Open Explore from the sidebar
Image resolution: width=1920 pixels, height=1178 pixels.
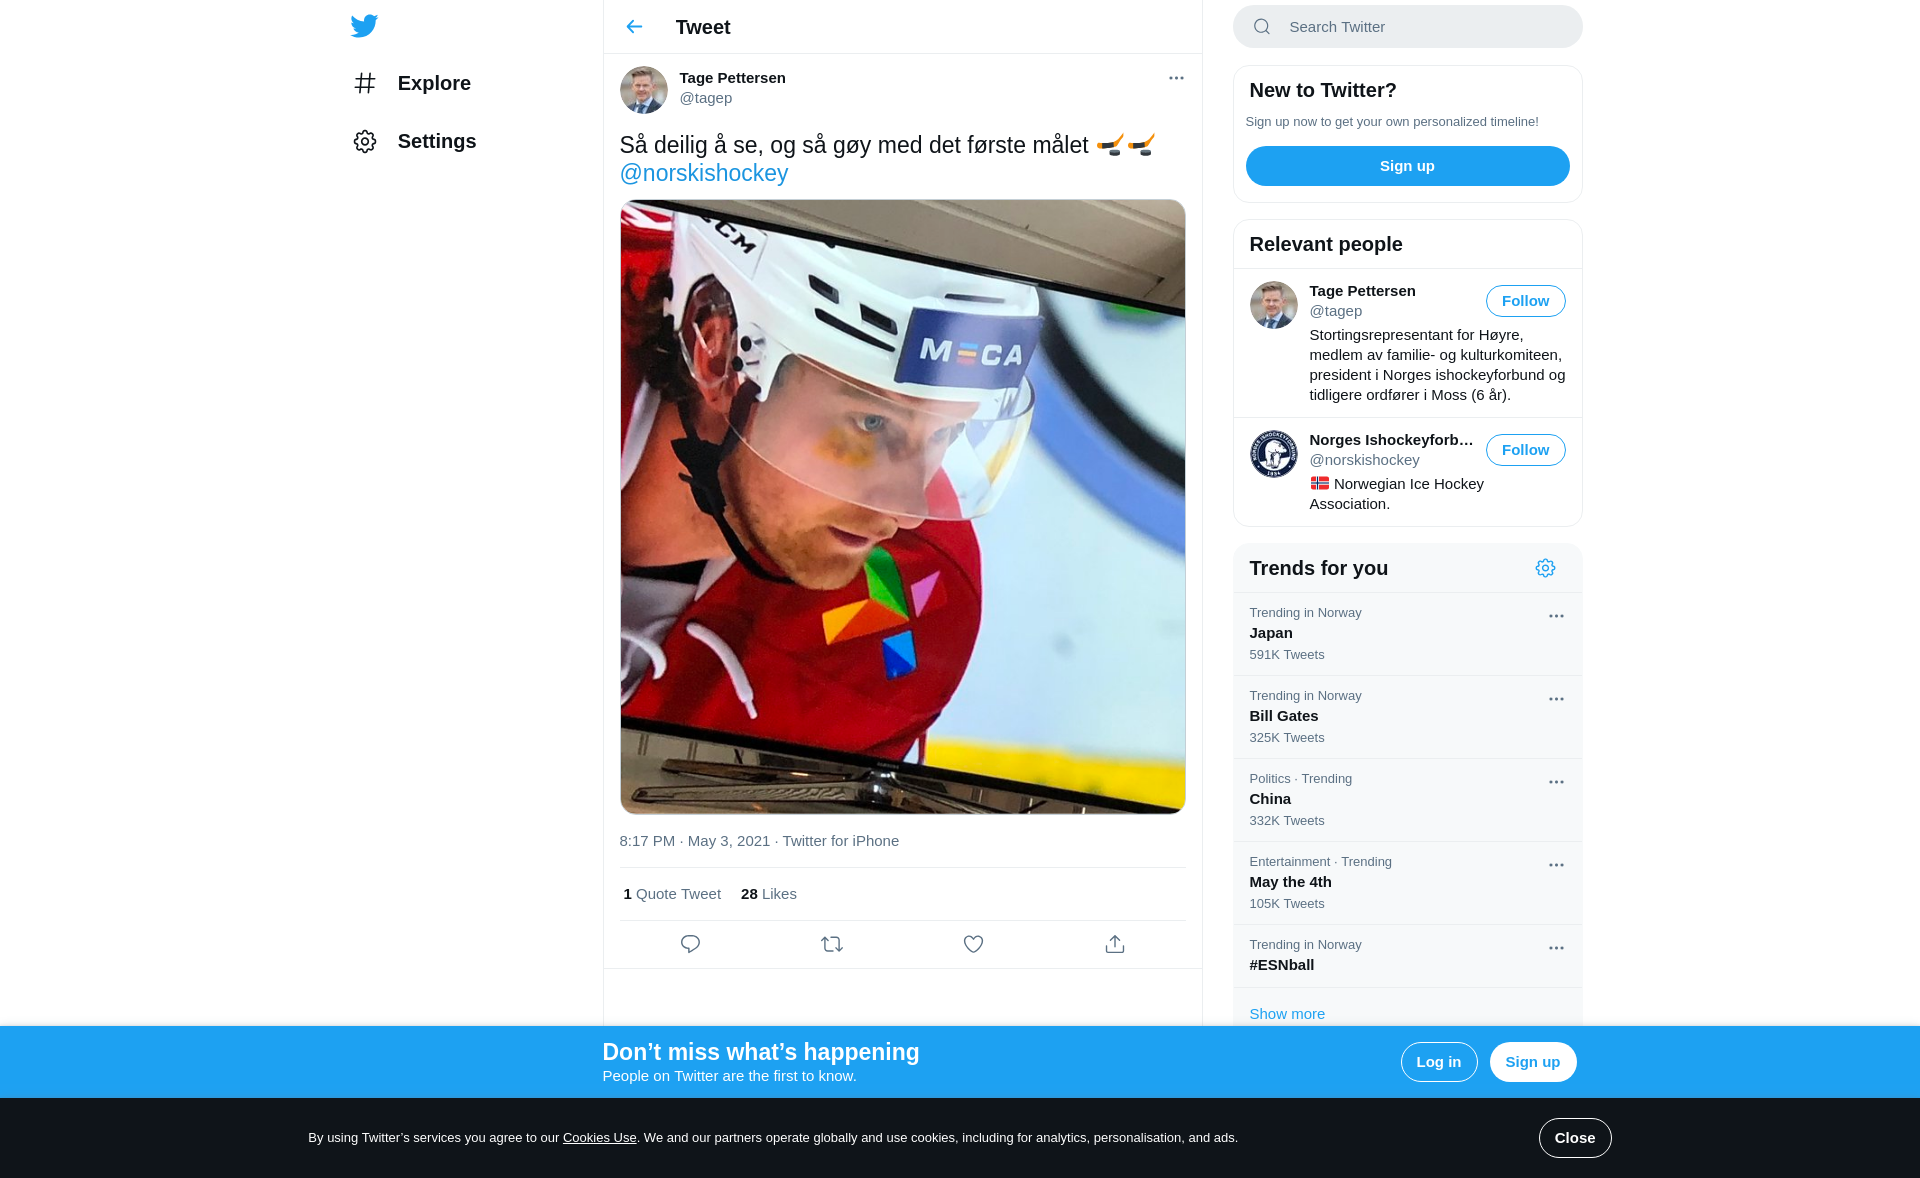[412, 83]
